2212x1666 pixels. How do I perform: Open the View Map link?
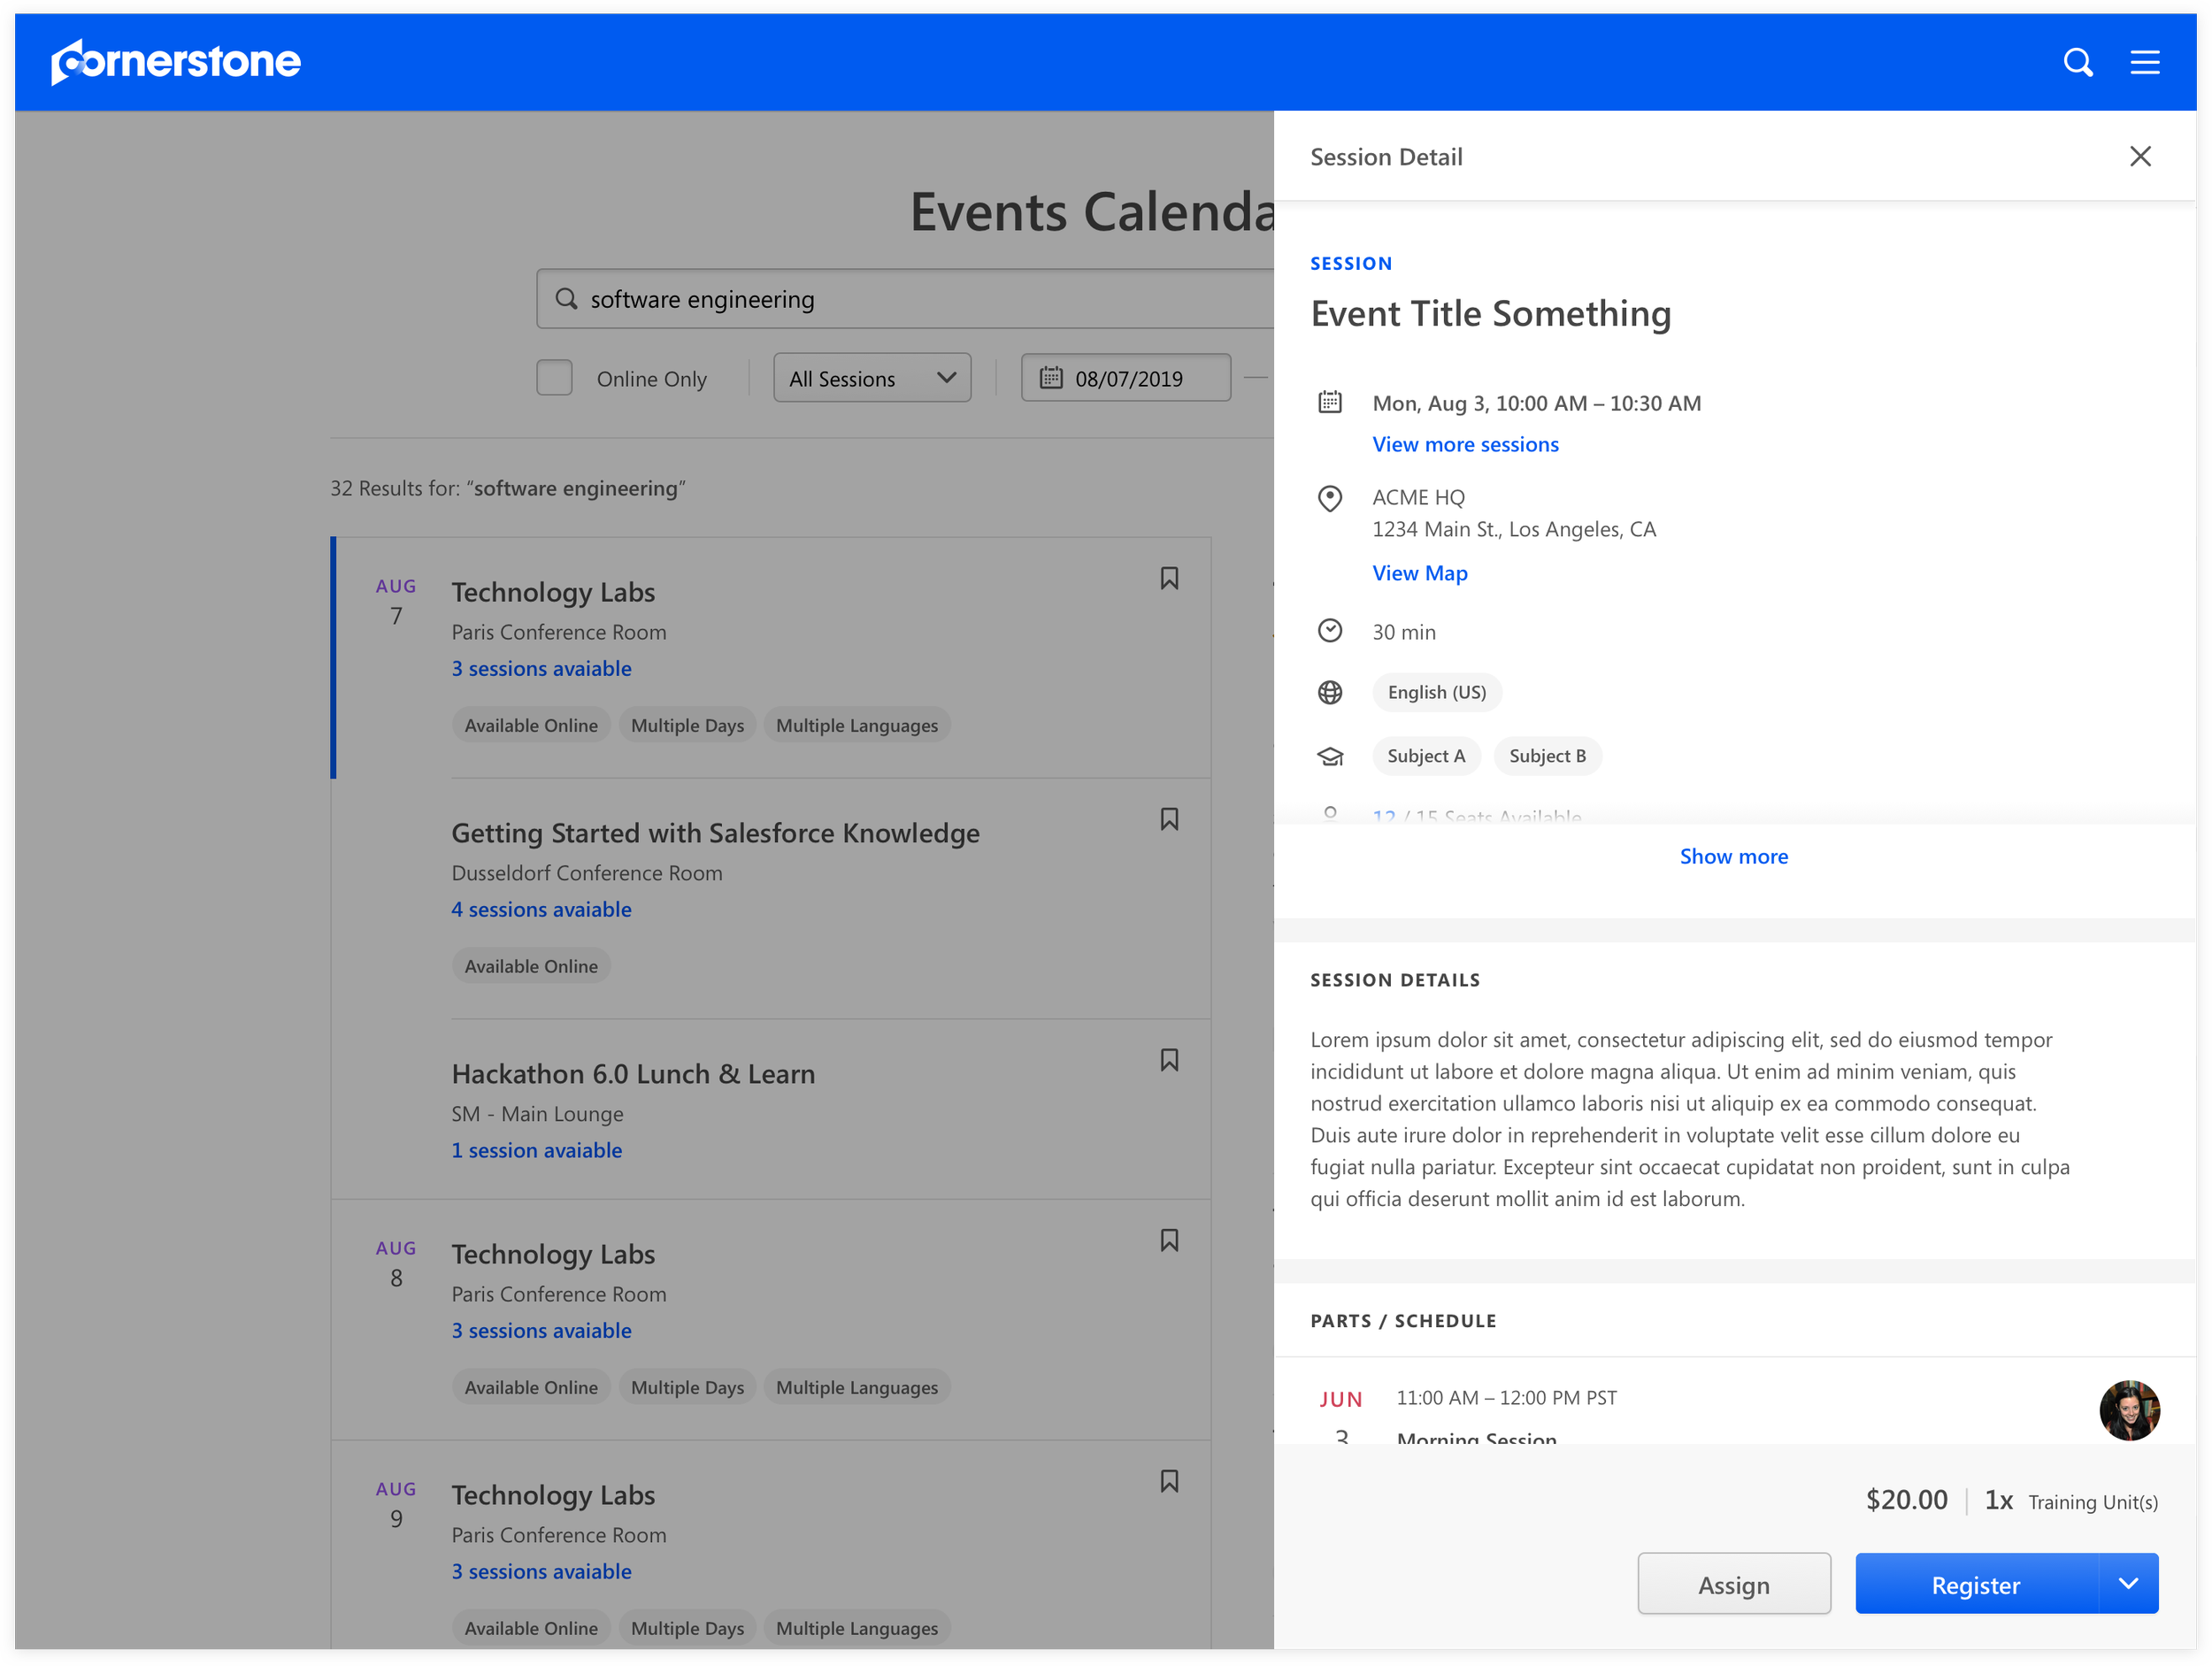click(x=1419, y=573)
